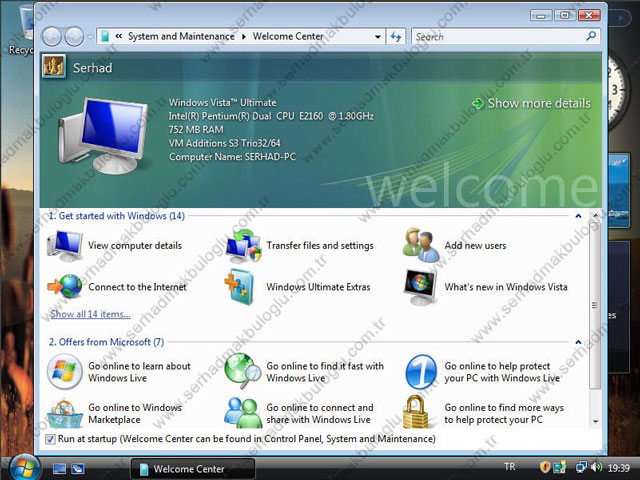Click the Forward navigation button

[x=74, y=37]
